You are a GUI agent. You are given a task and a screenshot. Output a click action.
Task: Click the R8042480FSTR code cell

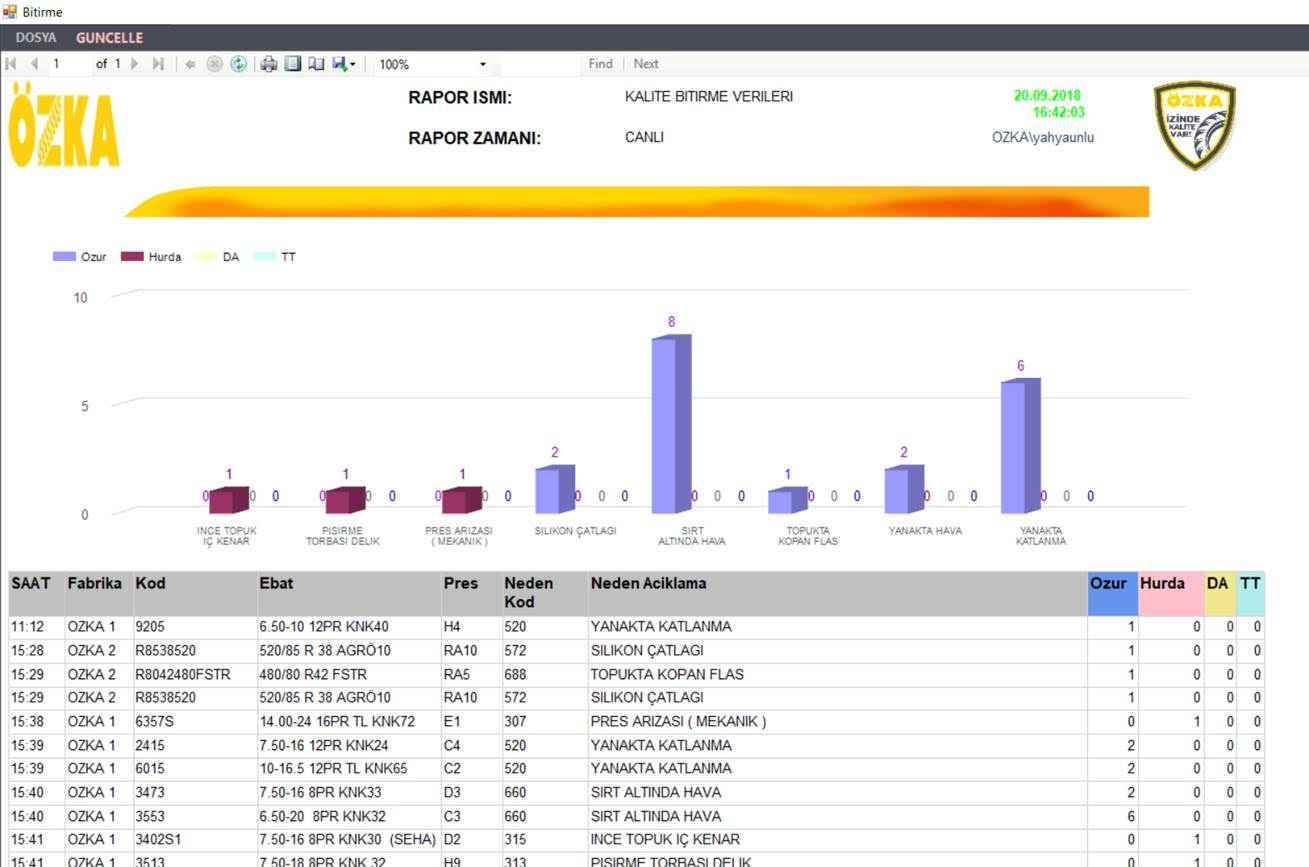tap(194, 674)
